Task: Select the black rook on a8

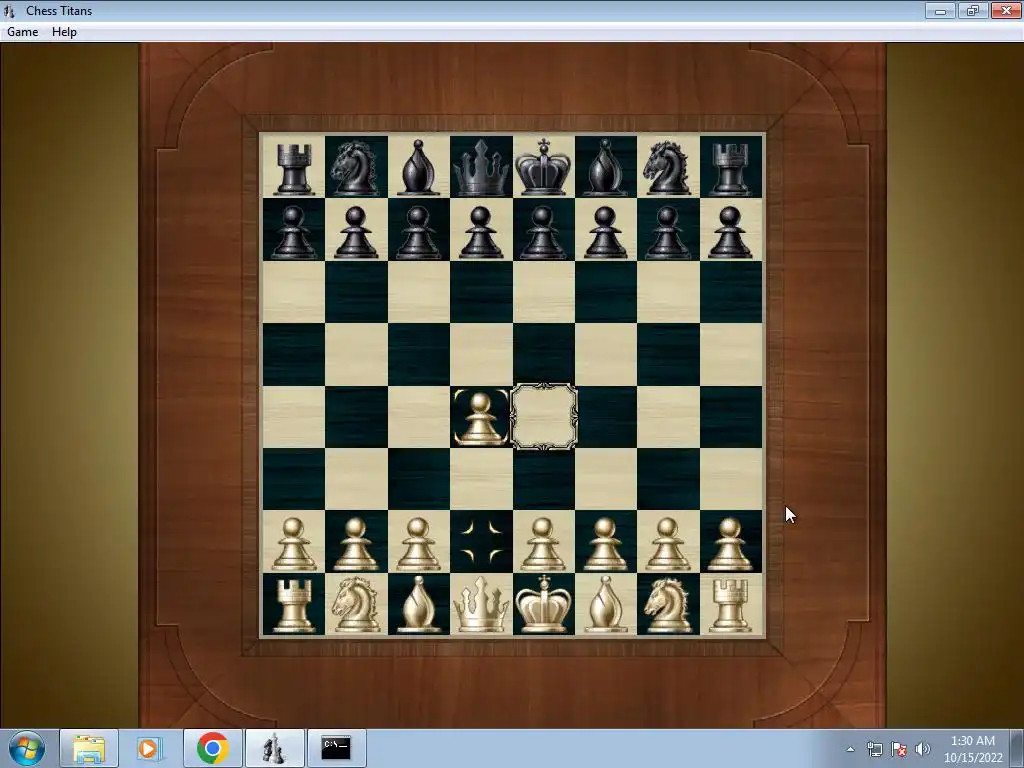Action: 293,167
